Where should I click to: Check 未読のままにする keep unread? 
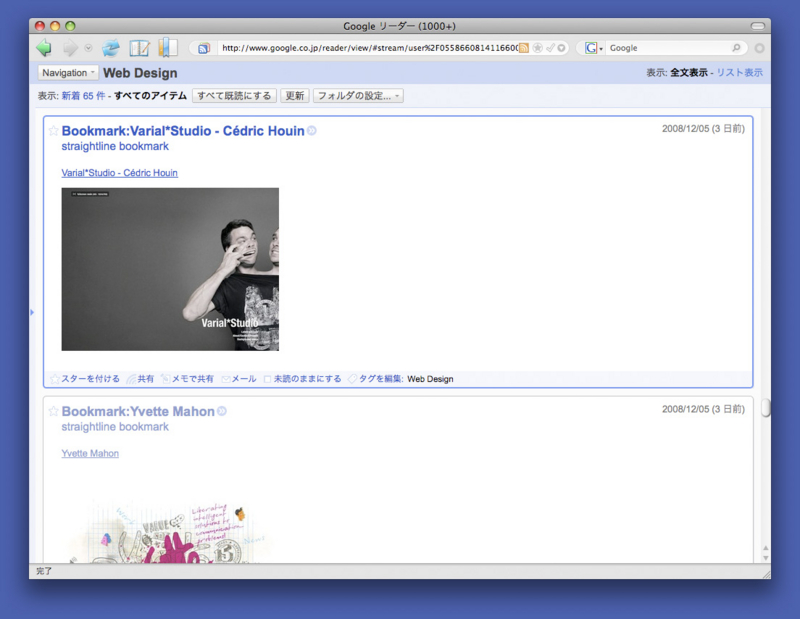(303, 379)
